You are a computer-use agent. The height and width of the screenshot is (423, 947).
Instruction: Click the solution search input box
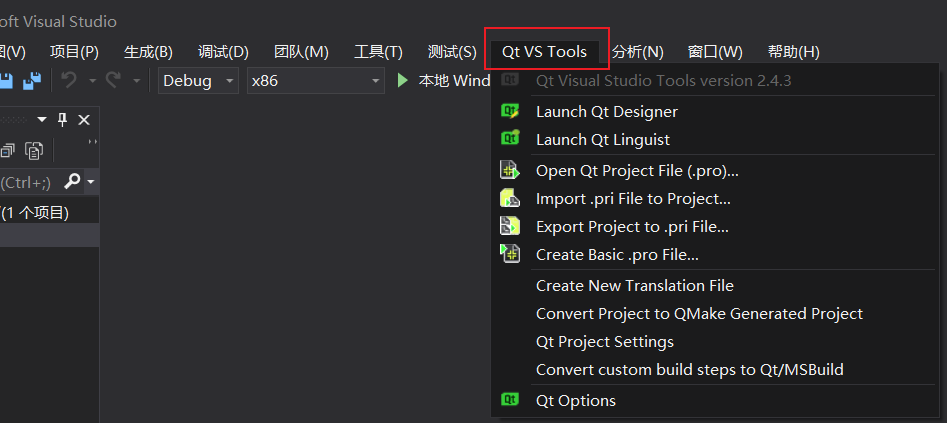(x=28, y=182)
